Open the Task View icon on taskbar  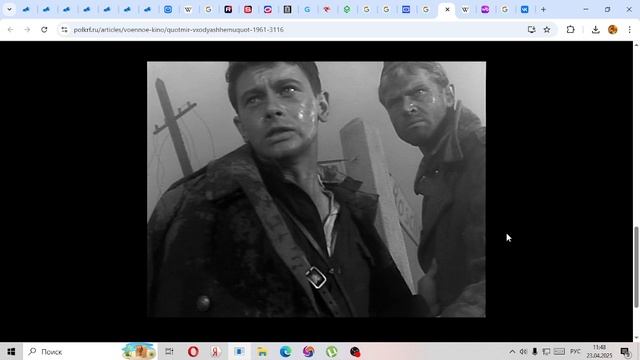169,351
